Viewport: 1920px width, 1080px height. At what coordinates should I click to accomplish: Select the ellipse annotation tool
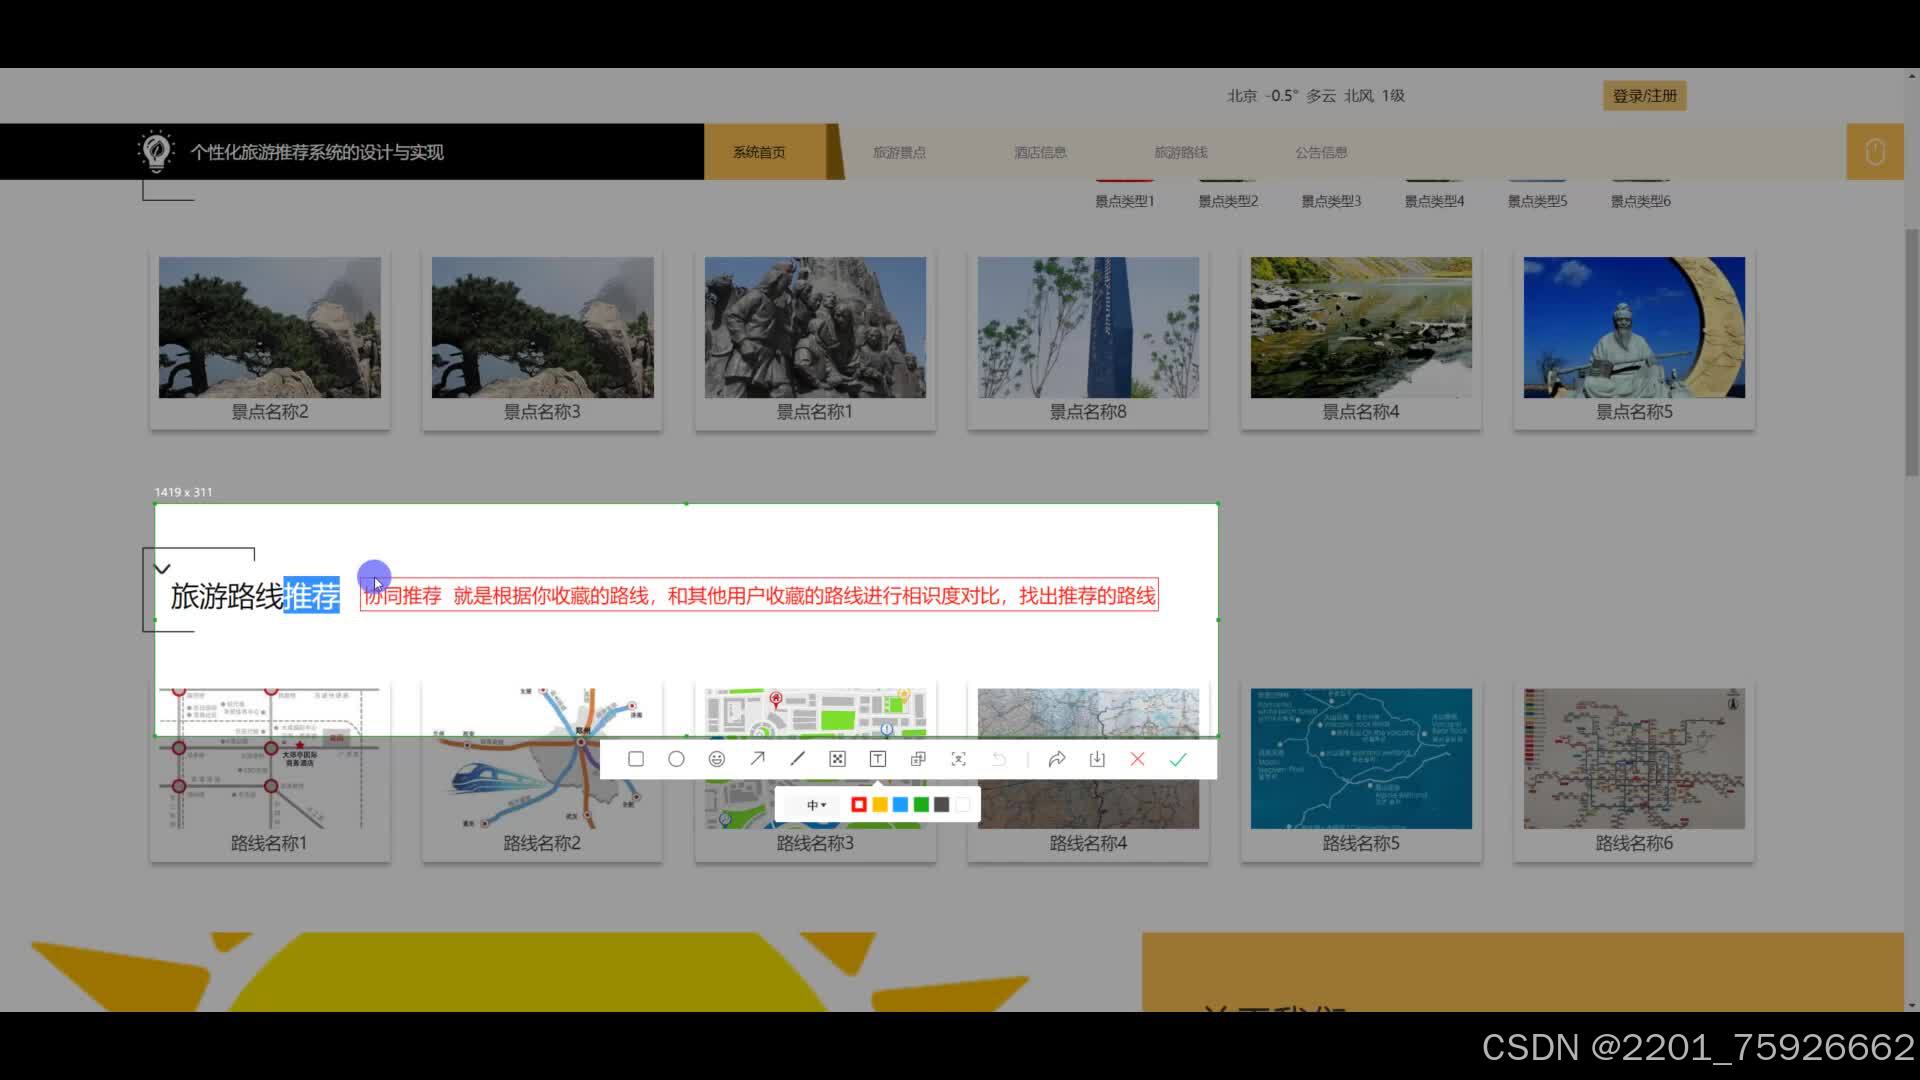(x=676, y=759)
